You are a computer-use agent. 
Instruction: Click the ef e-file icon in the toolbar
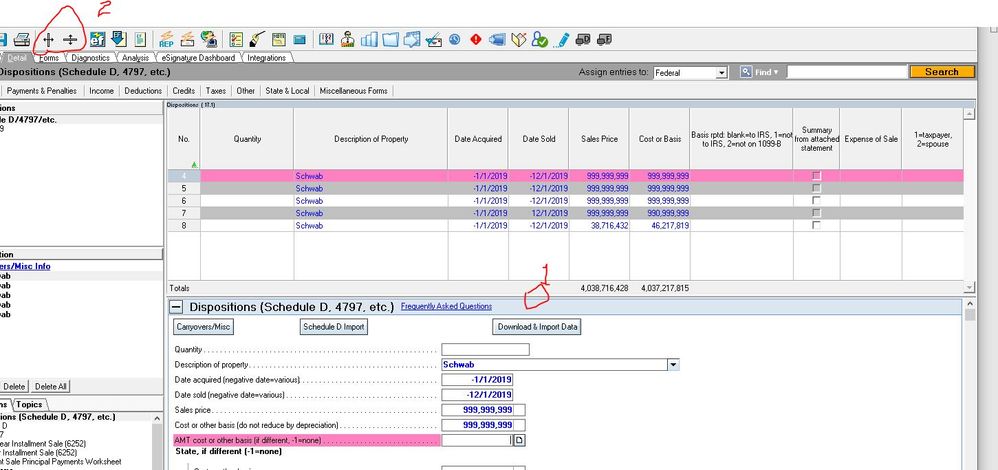click(x=98, y=40)
